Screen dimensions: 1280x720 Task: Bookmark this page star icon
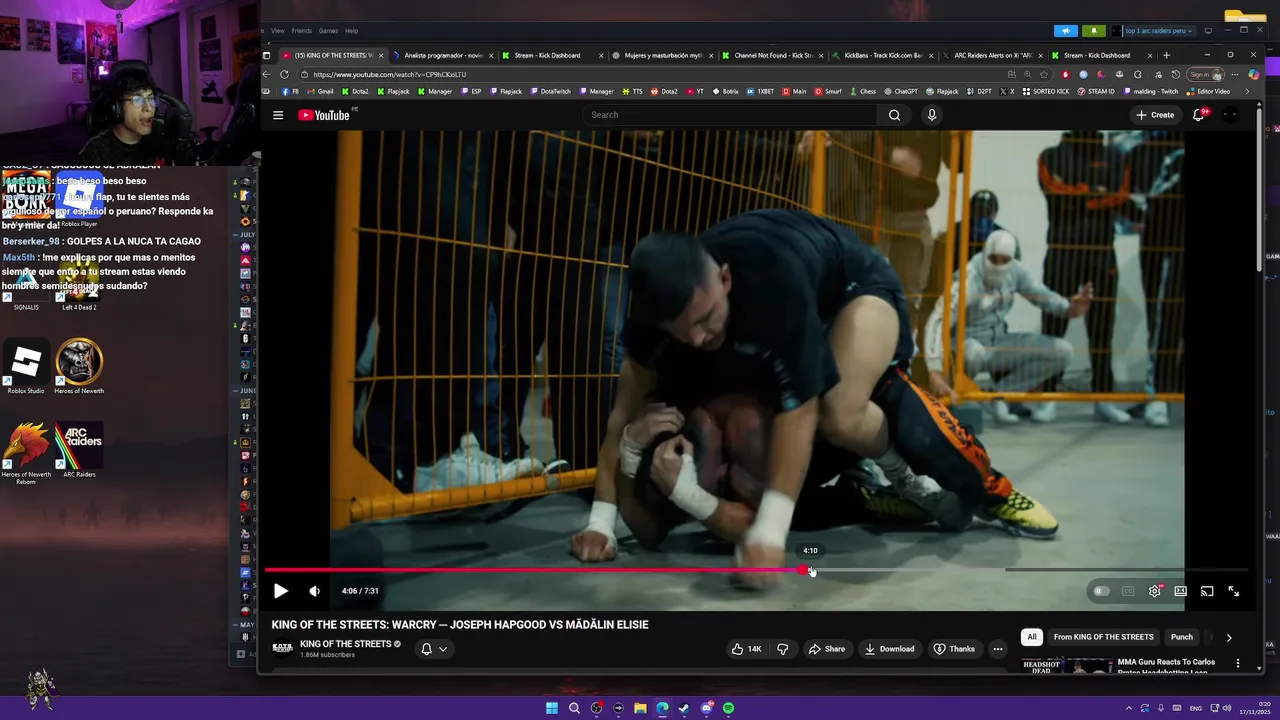click(x=1044, y=75)
